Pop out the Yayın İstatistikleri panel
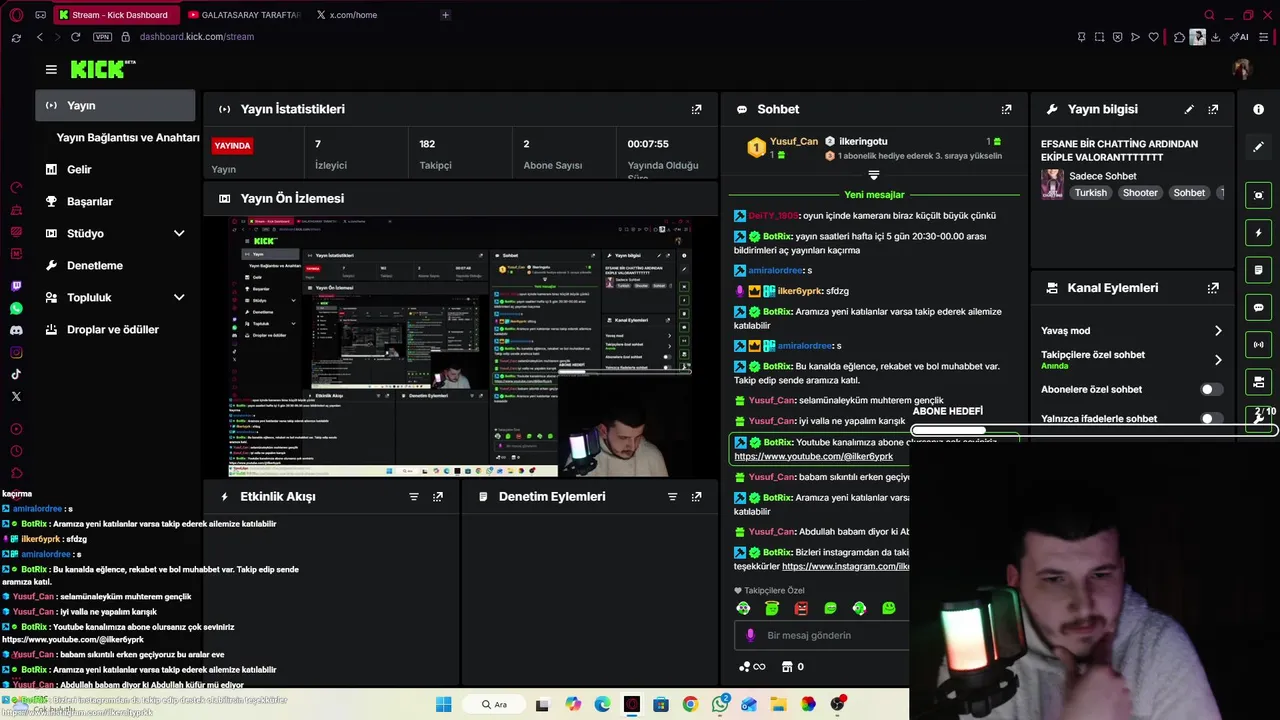1280x720 pixels. pyautogui.click(x=697, y=109)
